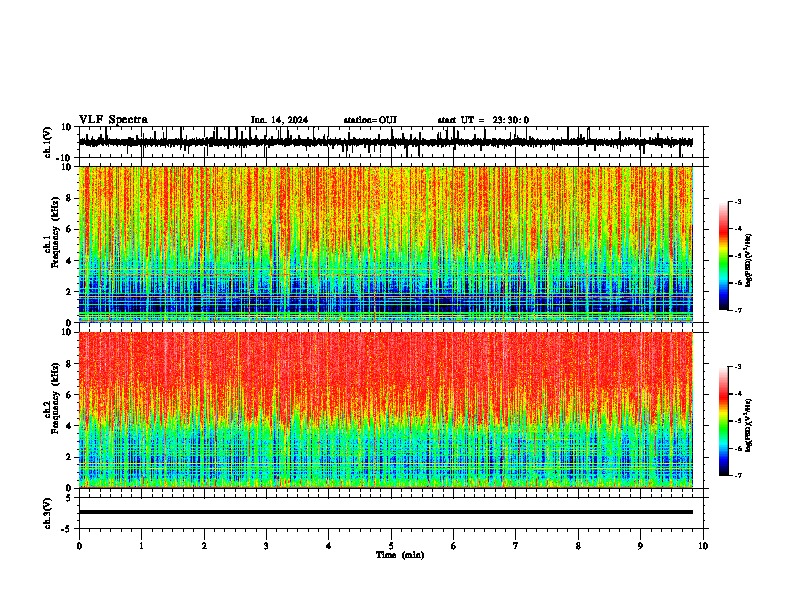Click the time axis tick label "5"
This screenshot has height=612, width=792.
pyautogui.click(x=391, y=546)
